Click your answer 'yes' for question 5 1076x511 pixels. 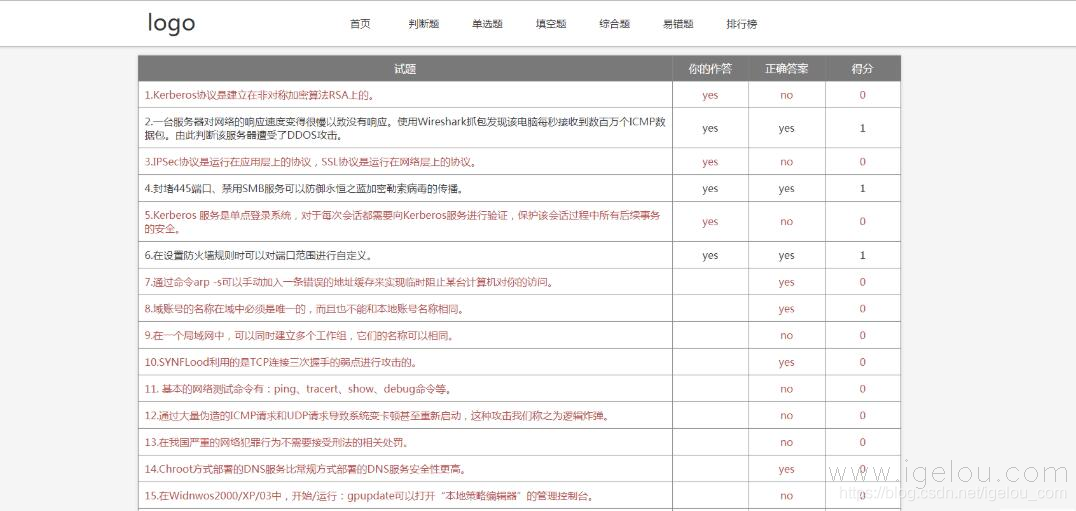(x=710, y=222)
